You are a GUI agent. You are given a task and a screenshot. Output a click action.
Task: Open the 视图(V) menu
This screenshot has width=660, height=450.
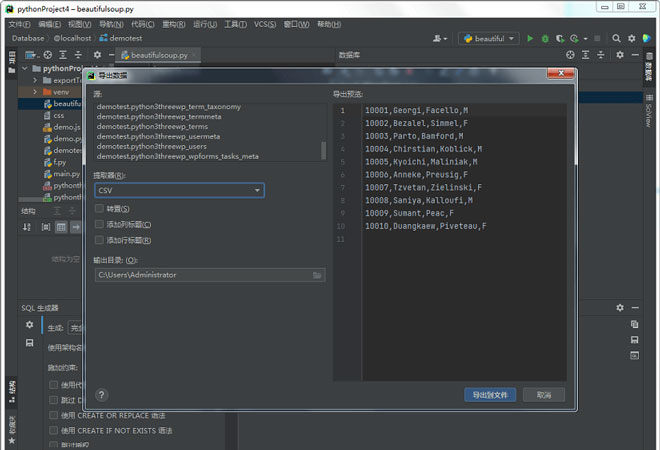click(80, 24)
